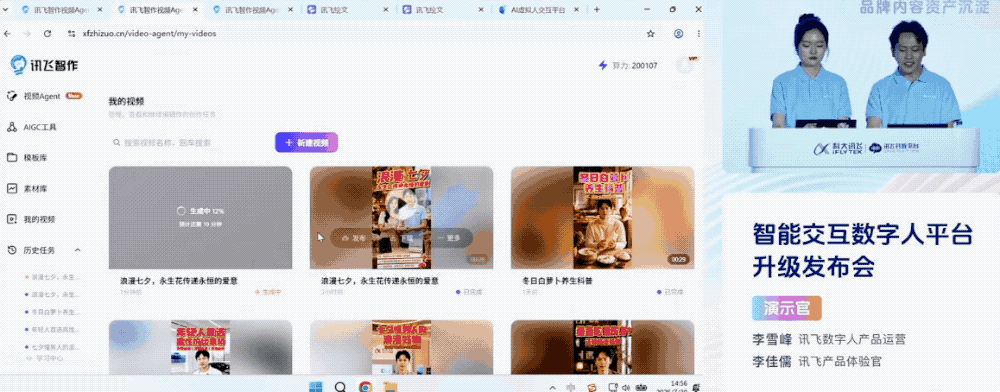1000x392 pixels.
Task: Bookmark this page with the star icon
Action: 651,33
